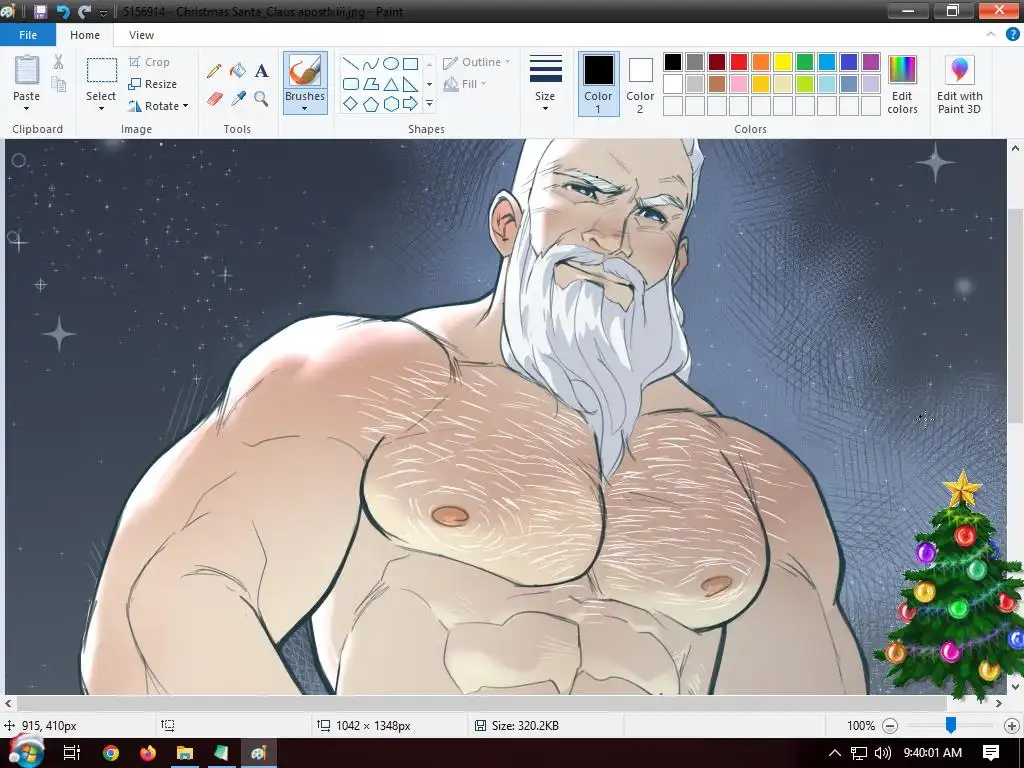Pick the green color swatch
Viewport: 1024px width, 768px height.
tap(805, 62)
